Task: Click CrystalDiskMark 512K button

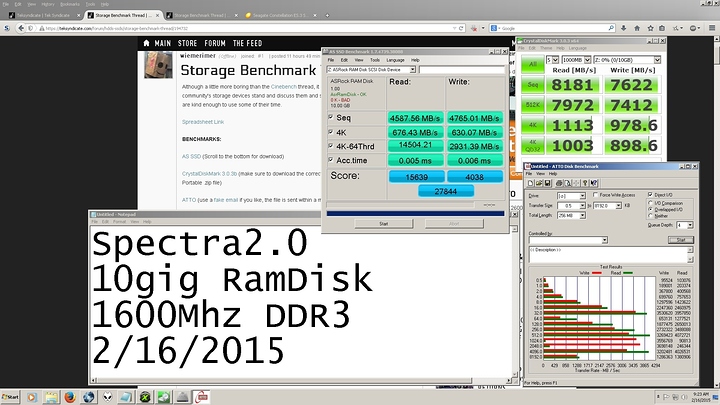Action: click(533, 105)
